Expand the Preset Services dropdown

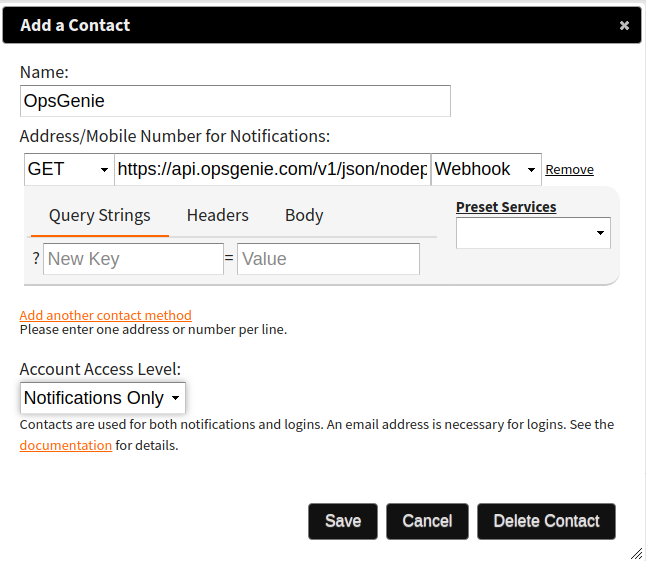(533, 233)
